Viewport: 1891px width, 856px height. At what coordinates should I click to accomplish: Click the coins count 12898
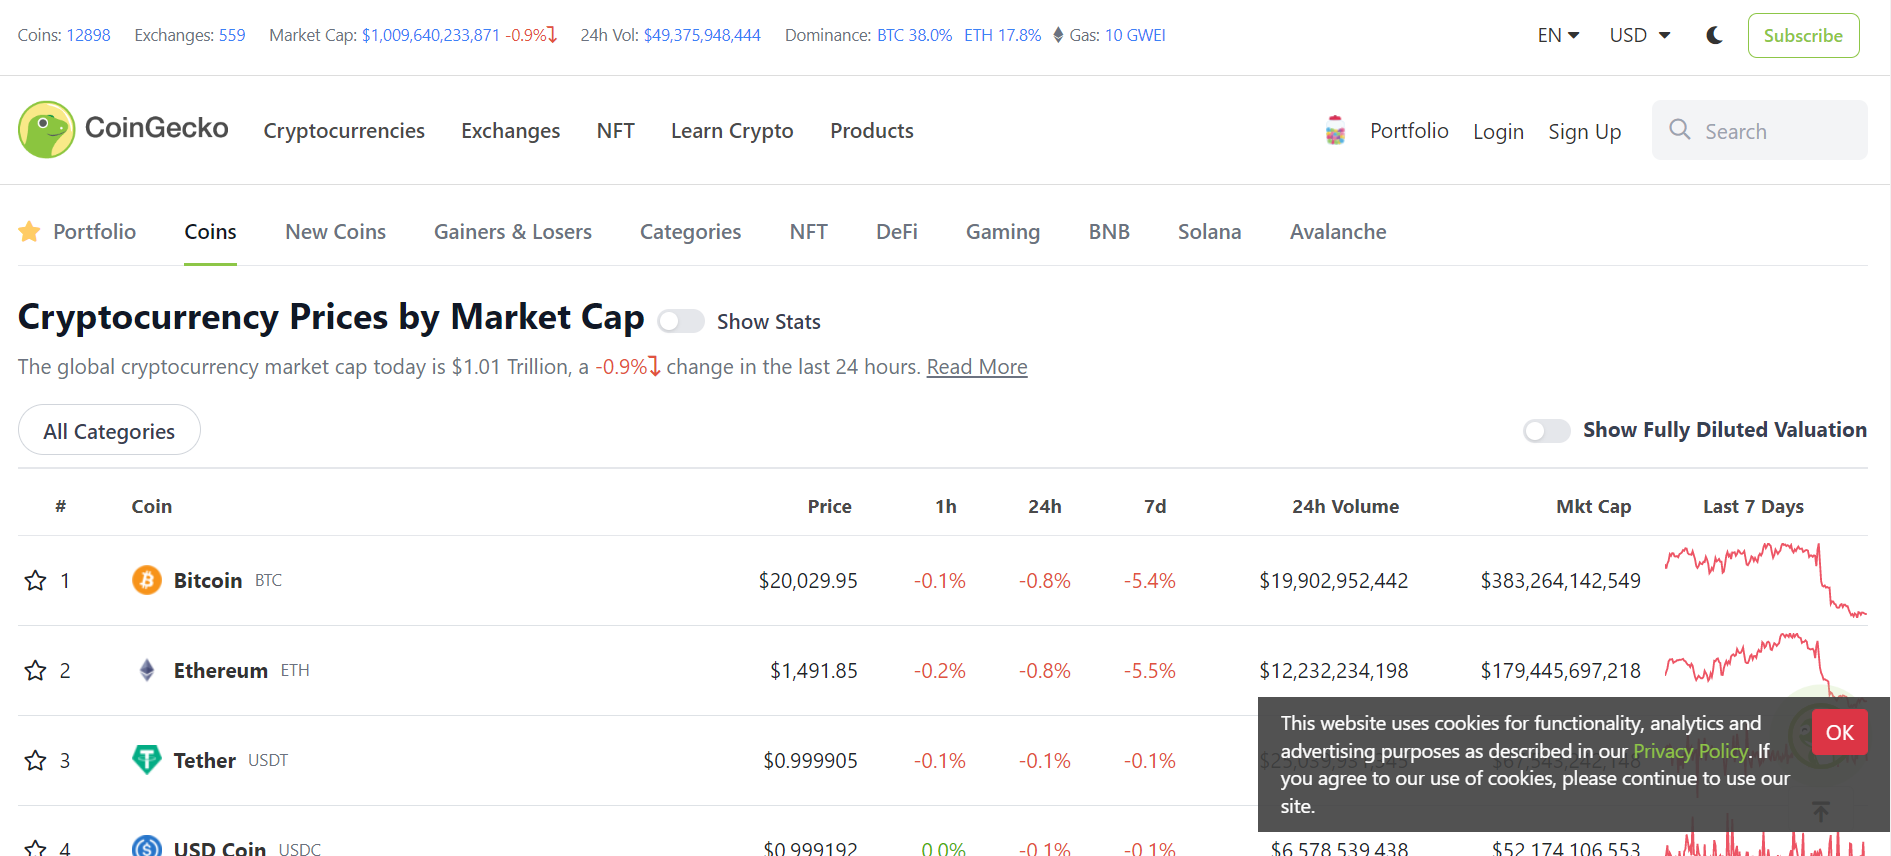(88, 35)
